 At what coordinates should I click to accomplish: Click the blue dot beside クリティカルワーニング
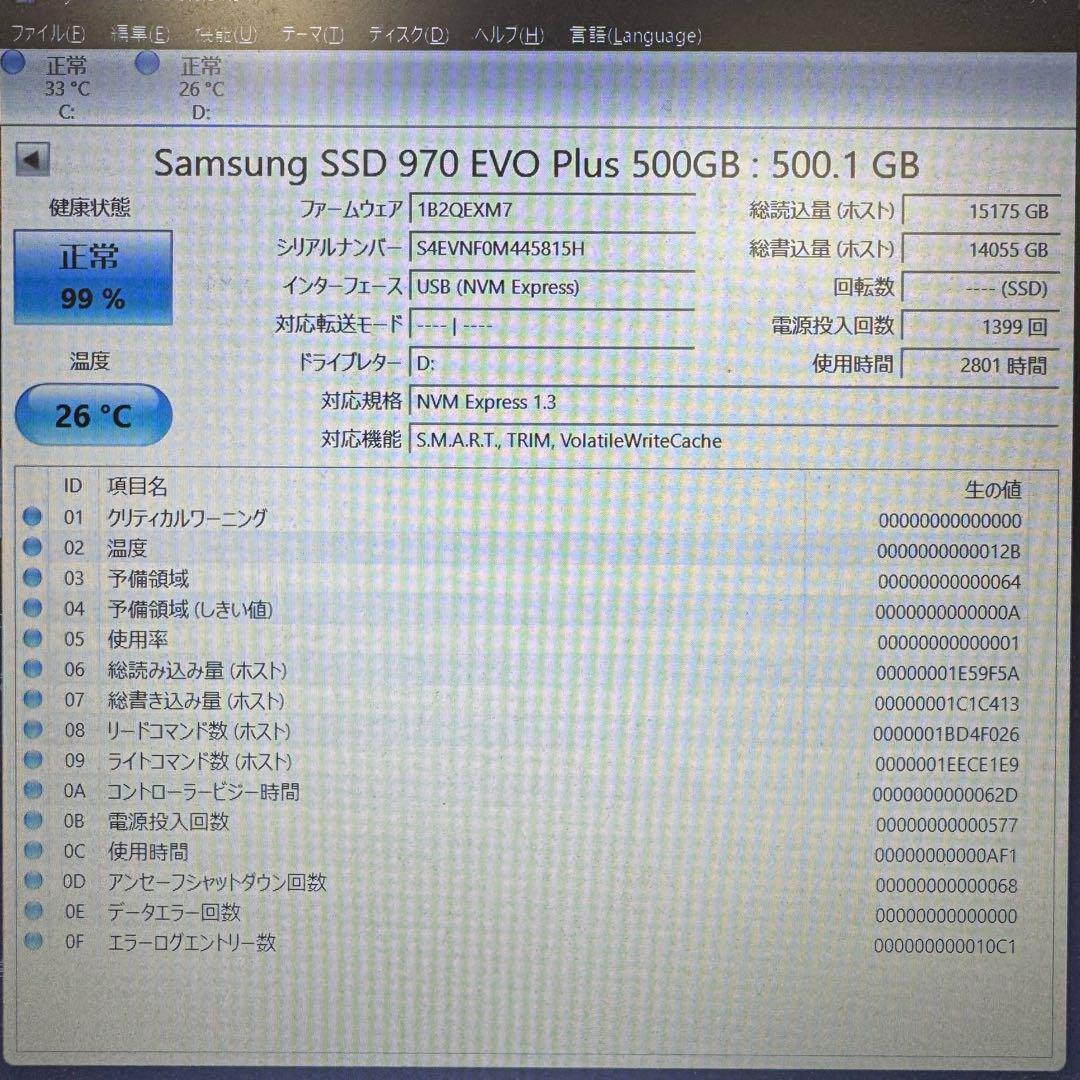pyautogui.click(x=33, y=516)
